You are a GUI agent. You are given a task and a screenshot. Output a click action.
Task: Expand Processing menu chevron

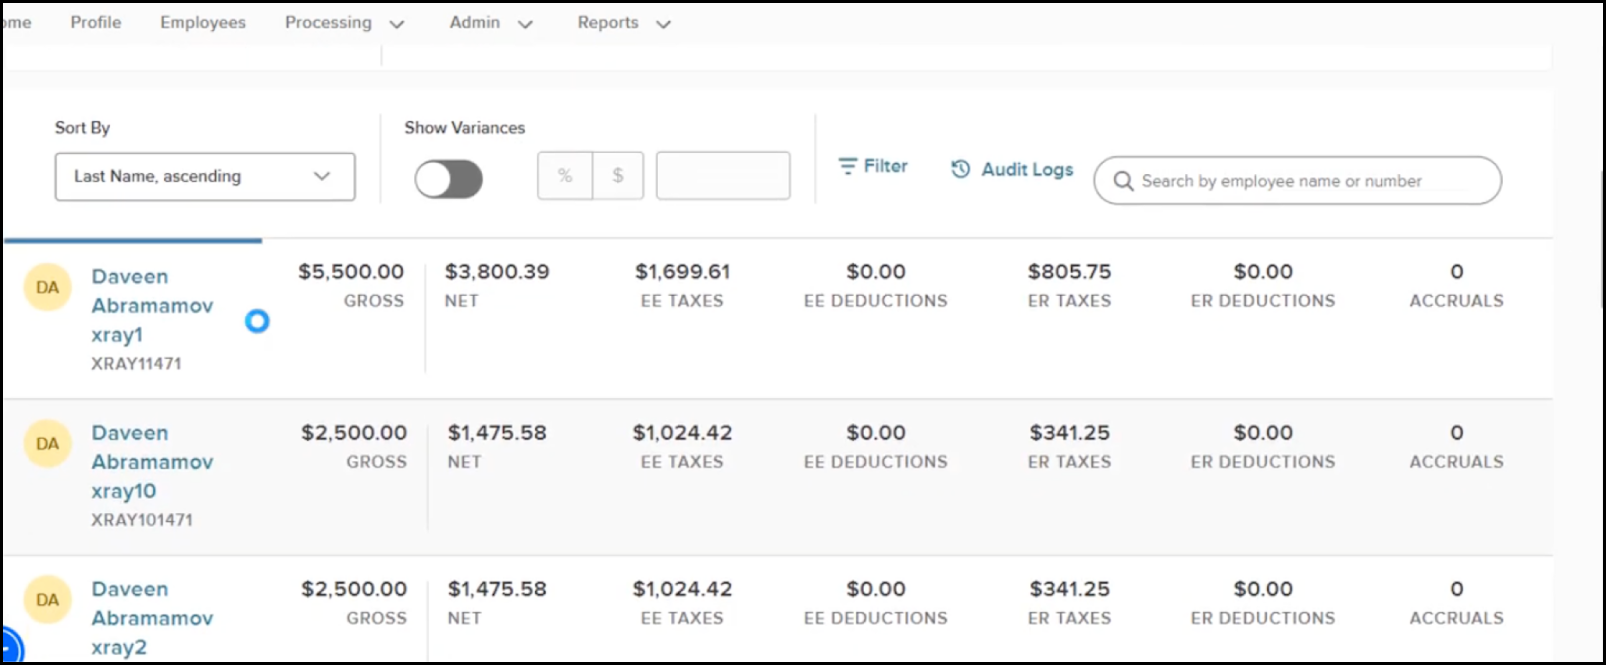396,24
